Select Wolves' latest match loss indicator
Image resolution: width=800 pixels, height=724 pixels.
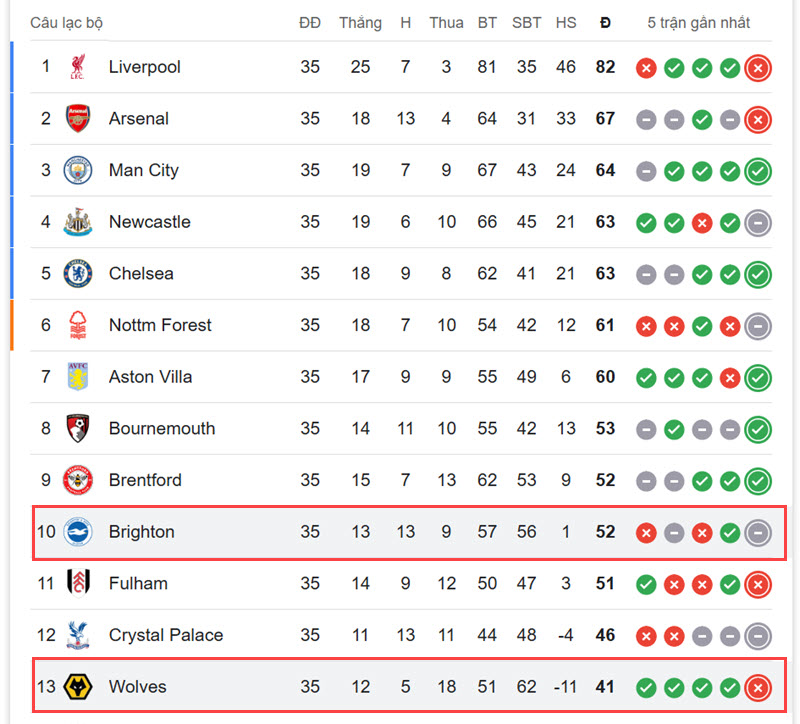[x=758, y=687]
